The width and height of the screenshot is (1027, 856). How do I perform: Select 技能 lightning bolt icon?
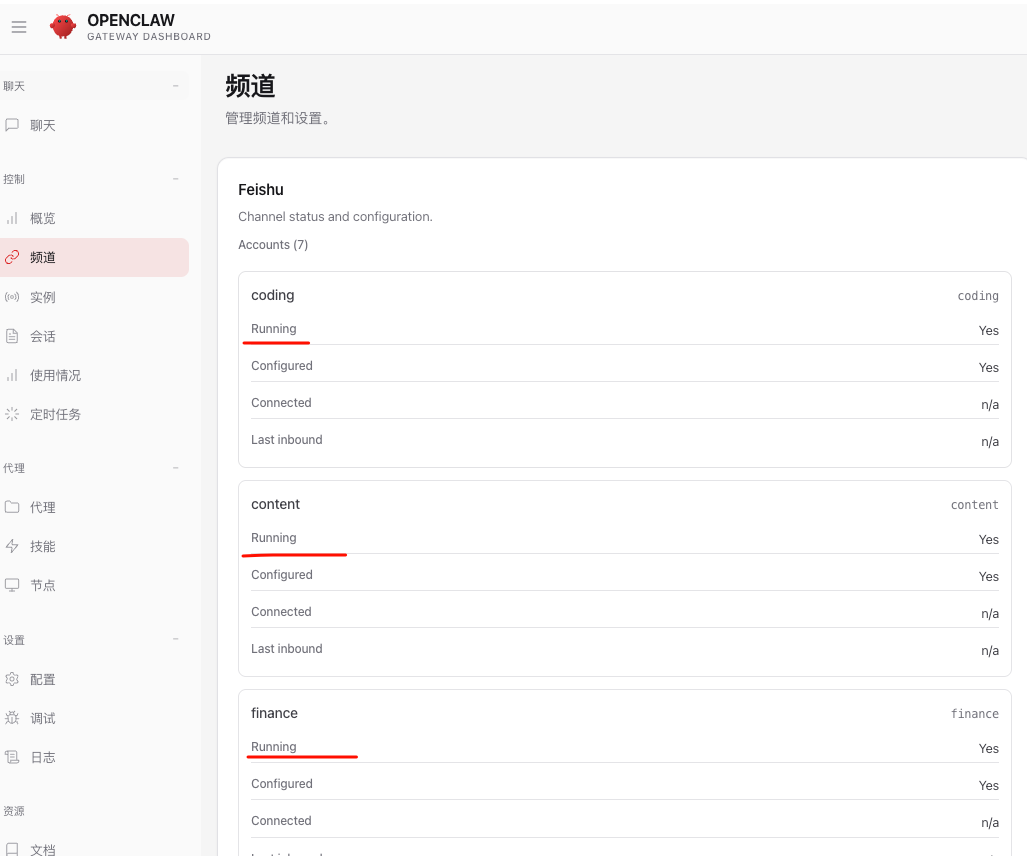coord(12,546)
